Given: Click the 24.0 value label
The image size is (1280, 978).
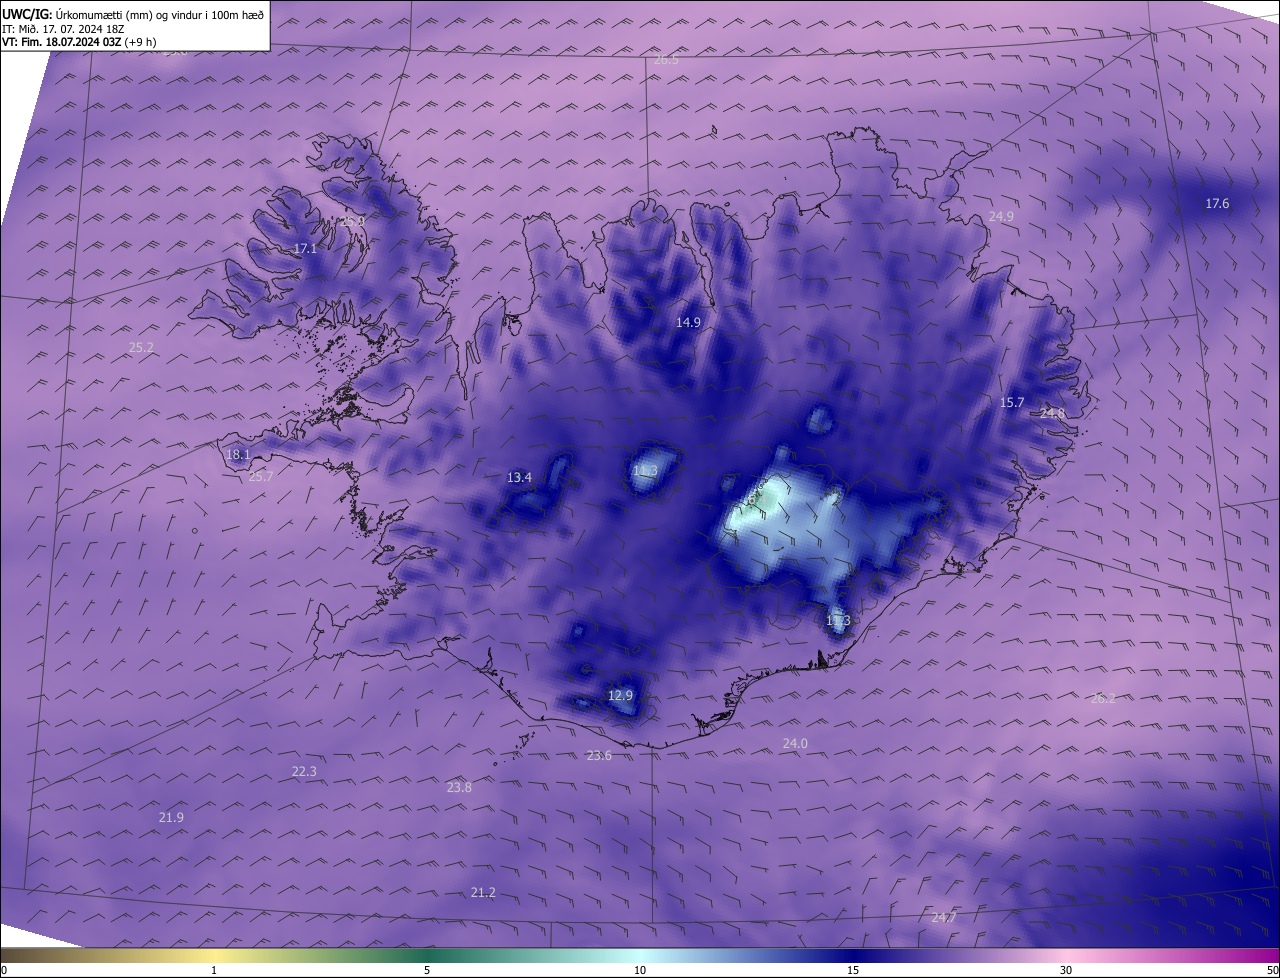Looking at the screenshot, I should [795, 743].
